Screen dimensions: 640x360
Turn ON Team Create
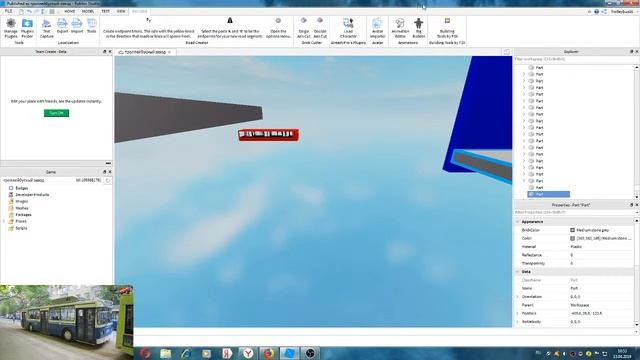tap(56, 113)
